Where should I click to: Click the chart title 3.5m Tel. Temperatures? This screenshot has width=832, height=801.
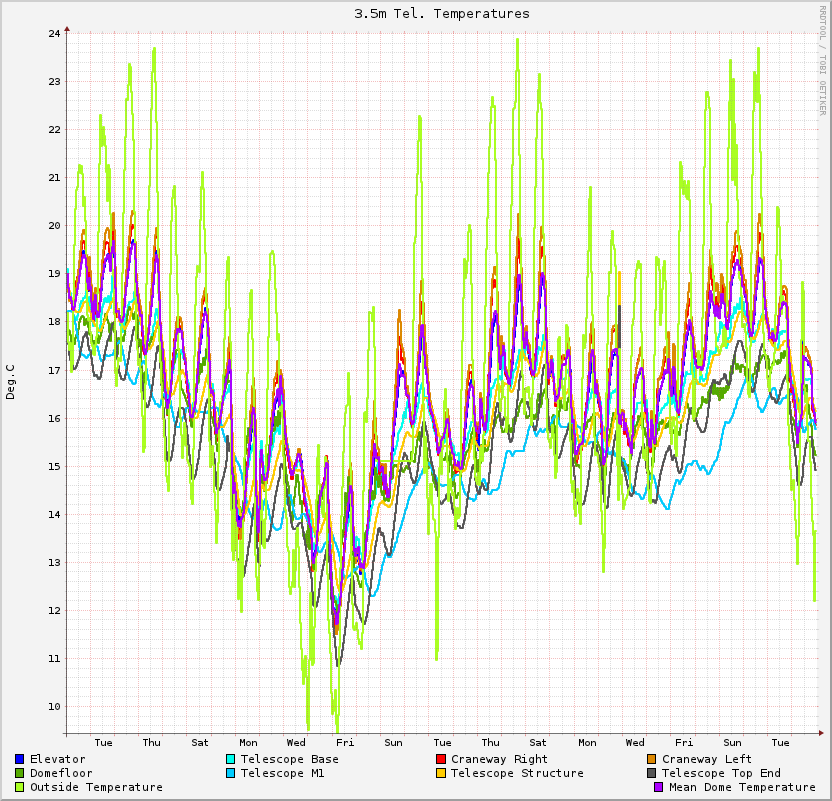click(442, 14)
